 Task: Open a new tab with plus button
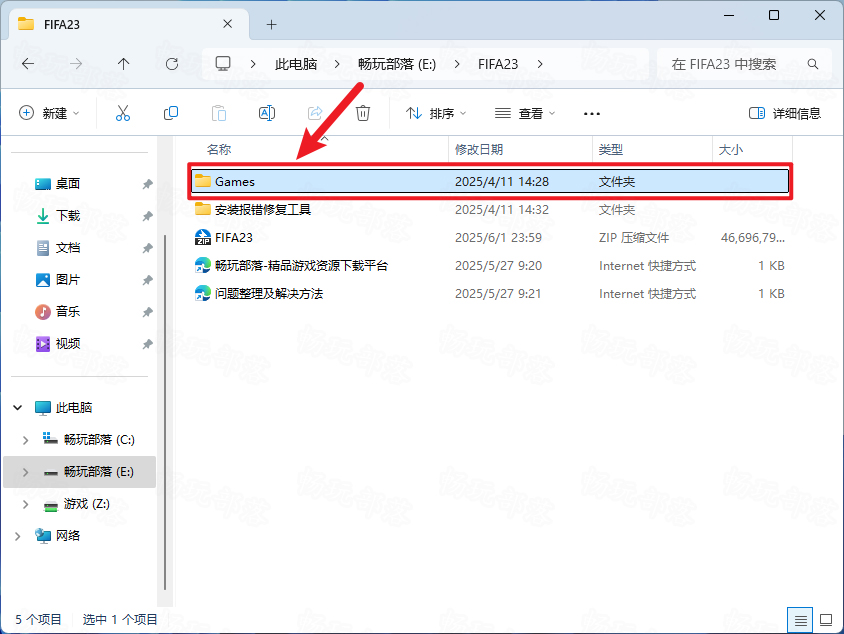pos(272,24)
